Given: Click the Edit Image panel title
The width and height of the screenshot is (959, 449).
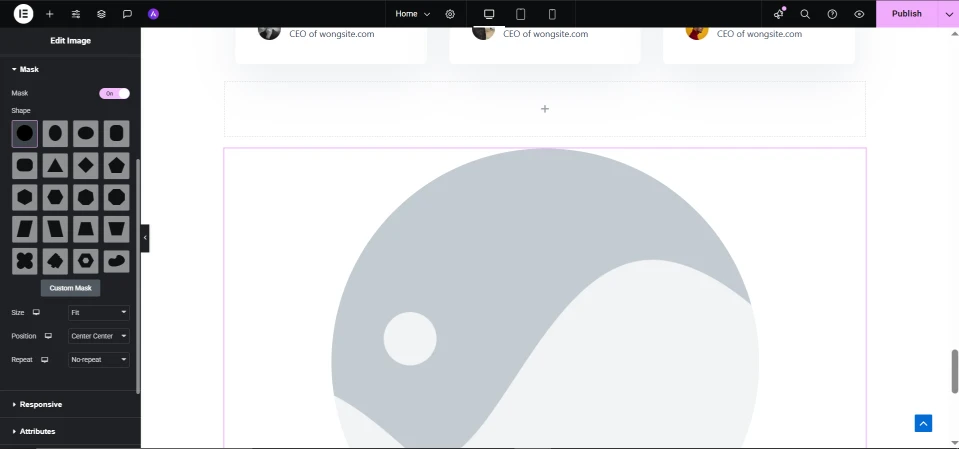Looking at the screenshot, I should pyautogui.click(x=70, y=41).
